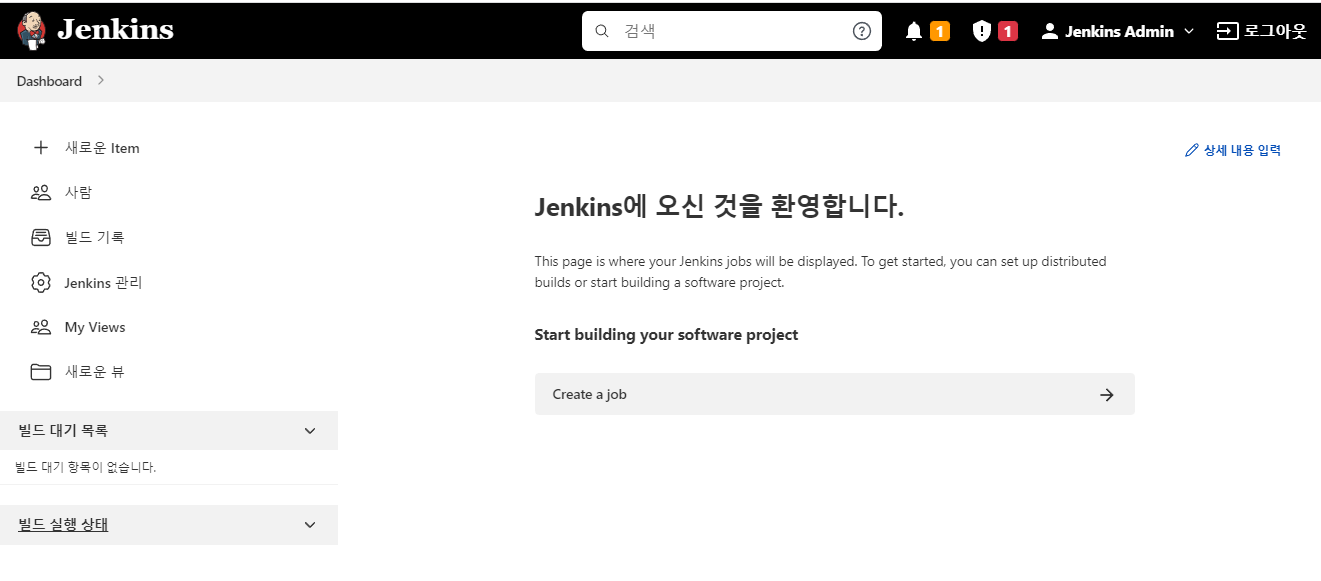Viewport: 1321px width, 581px height.
Task: Go to Dashboard breadcrumb
Action: pos(49,81)
